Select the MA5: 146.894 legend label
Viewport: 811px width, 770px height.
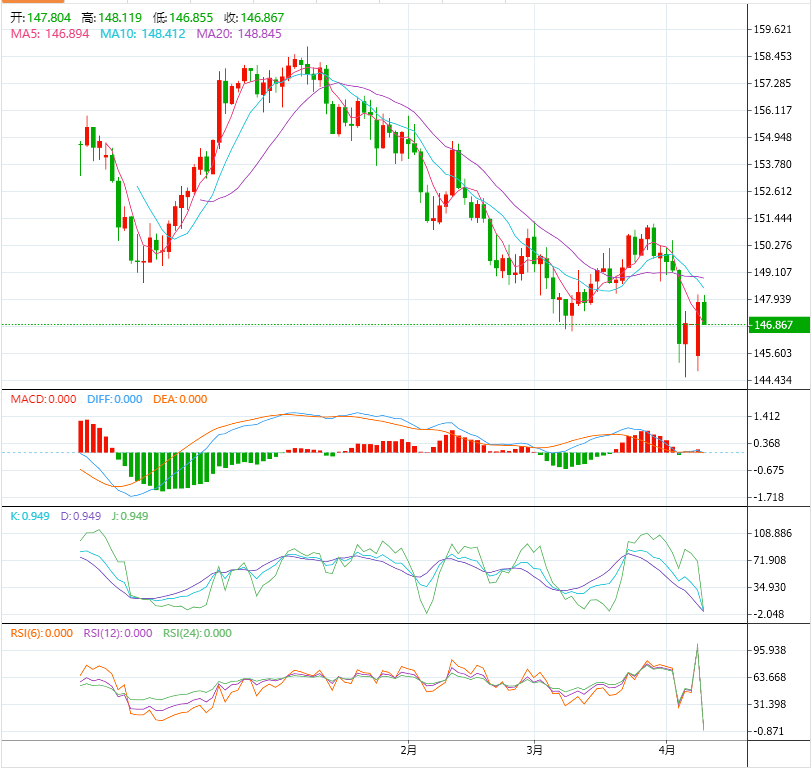(50, 34)
